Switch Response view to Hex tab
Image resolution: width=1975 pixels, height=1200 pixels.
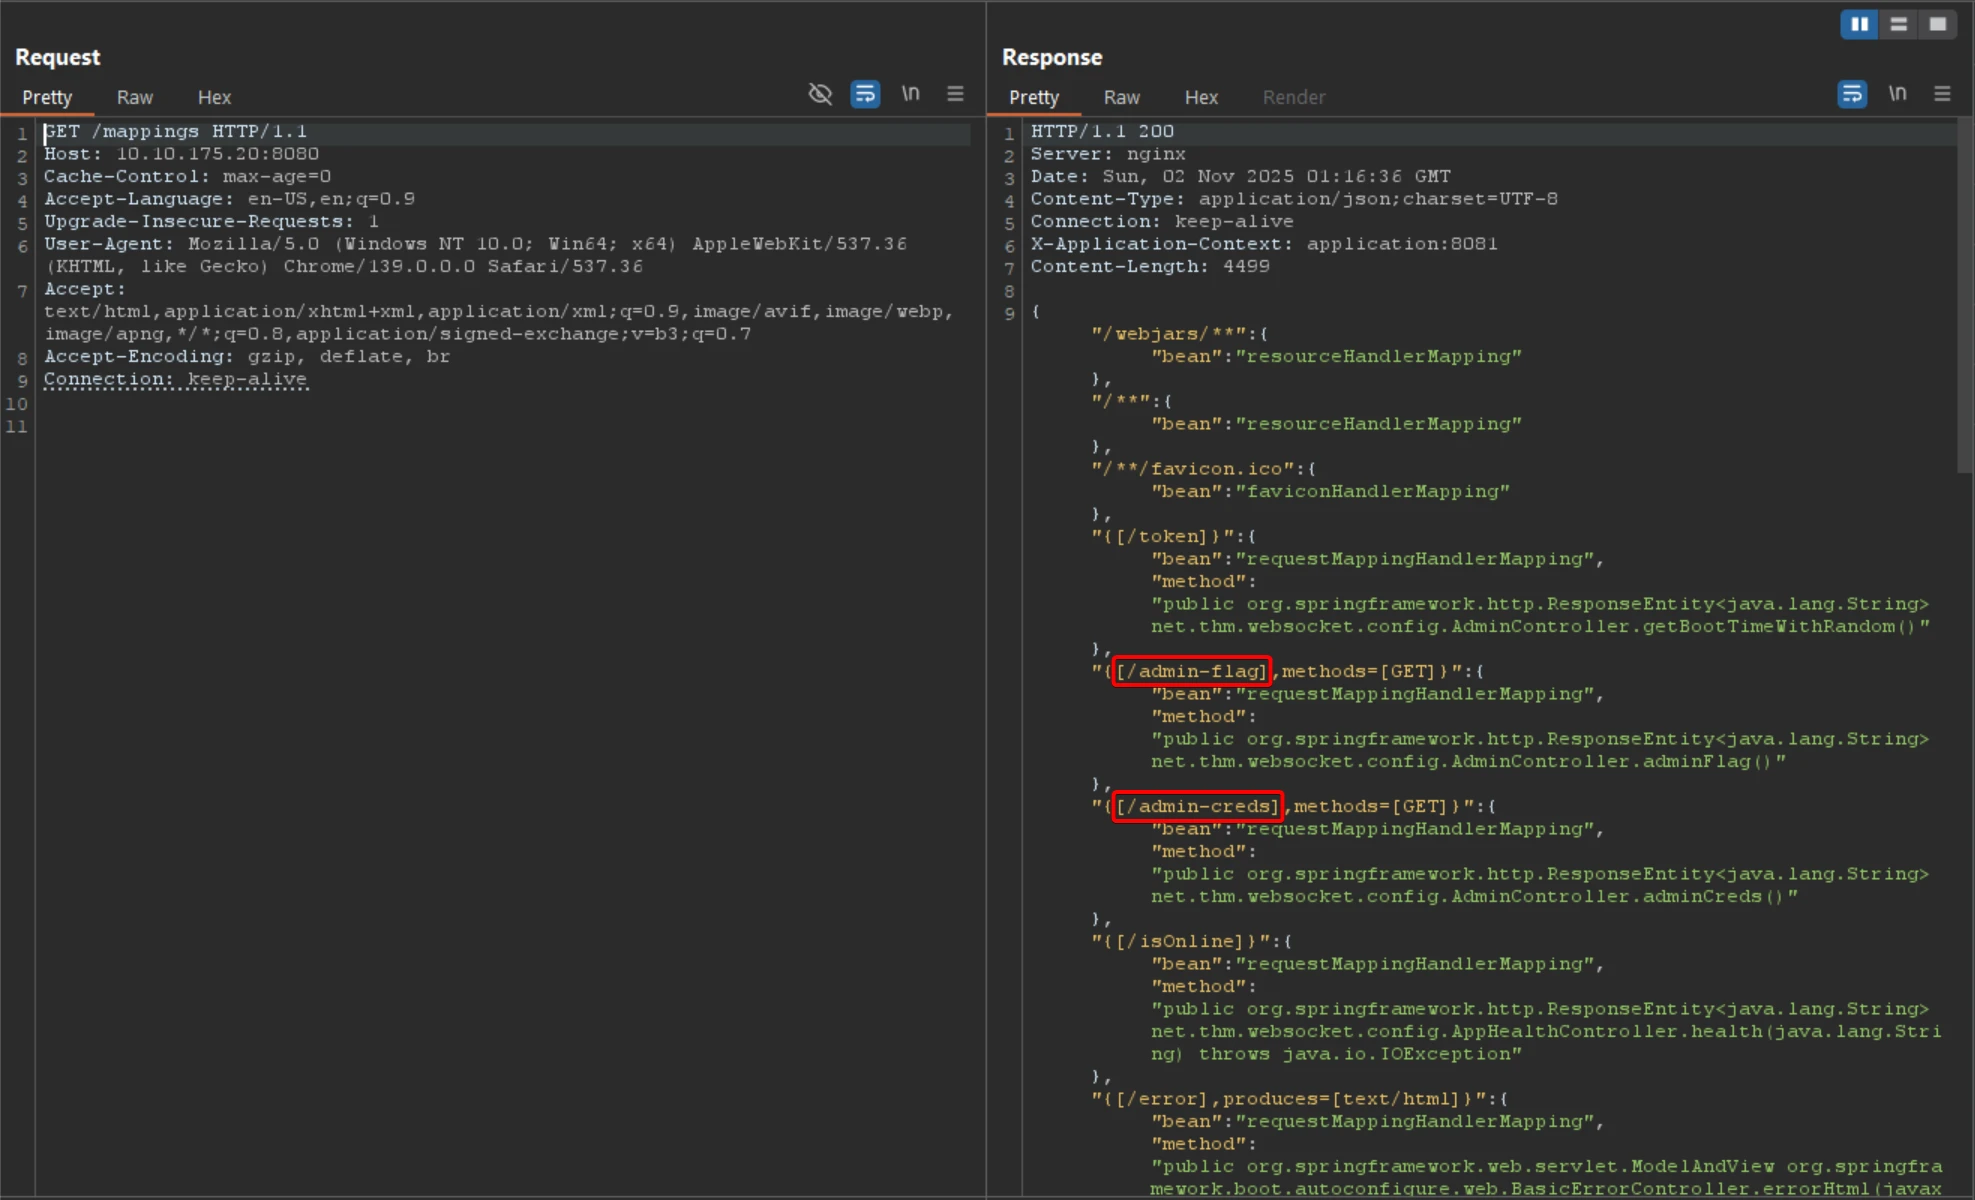click(1201, 98)
